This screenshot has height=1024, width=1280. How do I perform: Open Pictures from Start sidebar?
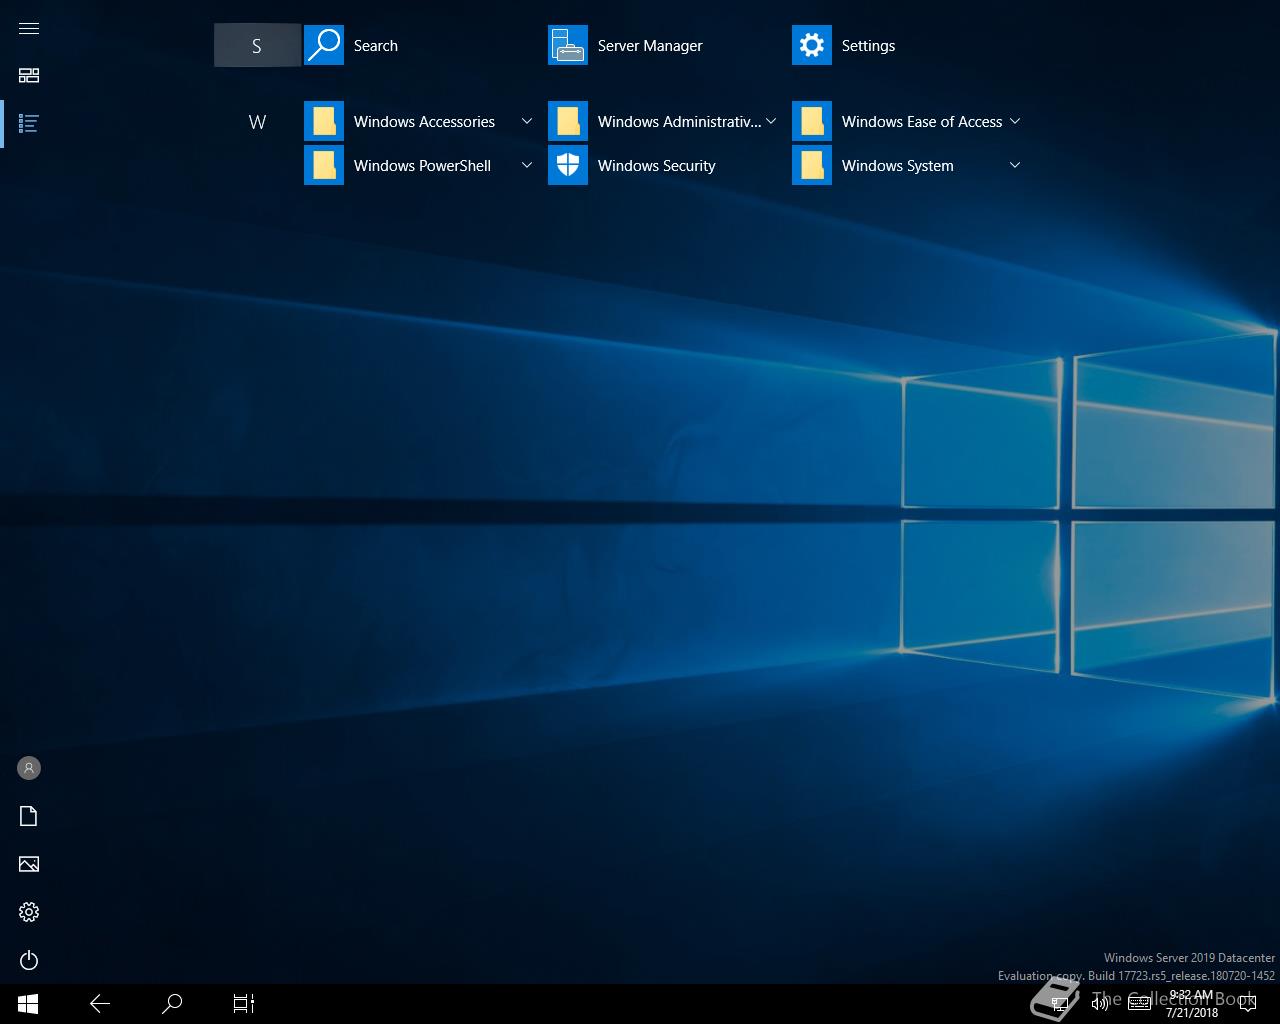(29, 864)
